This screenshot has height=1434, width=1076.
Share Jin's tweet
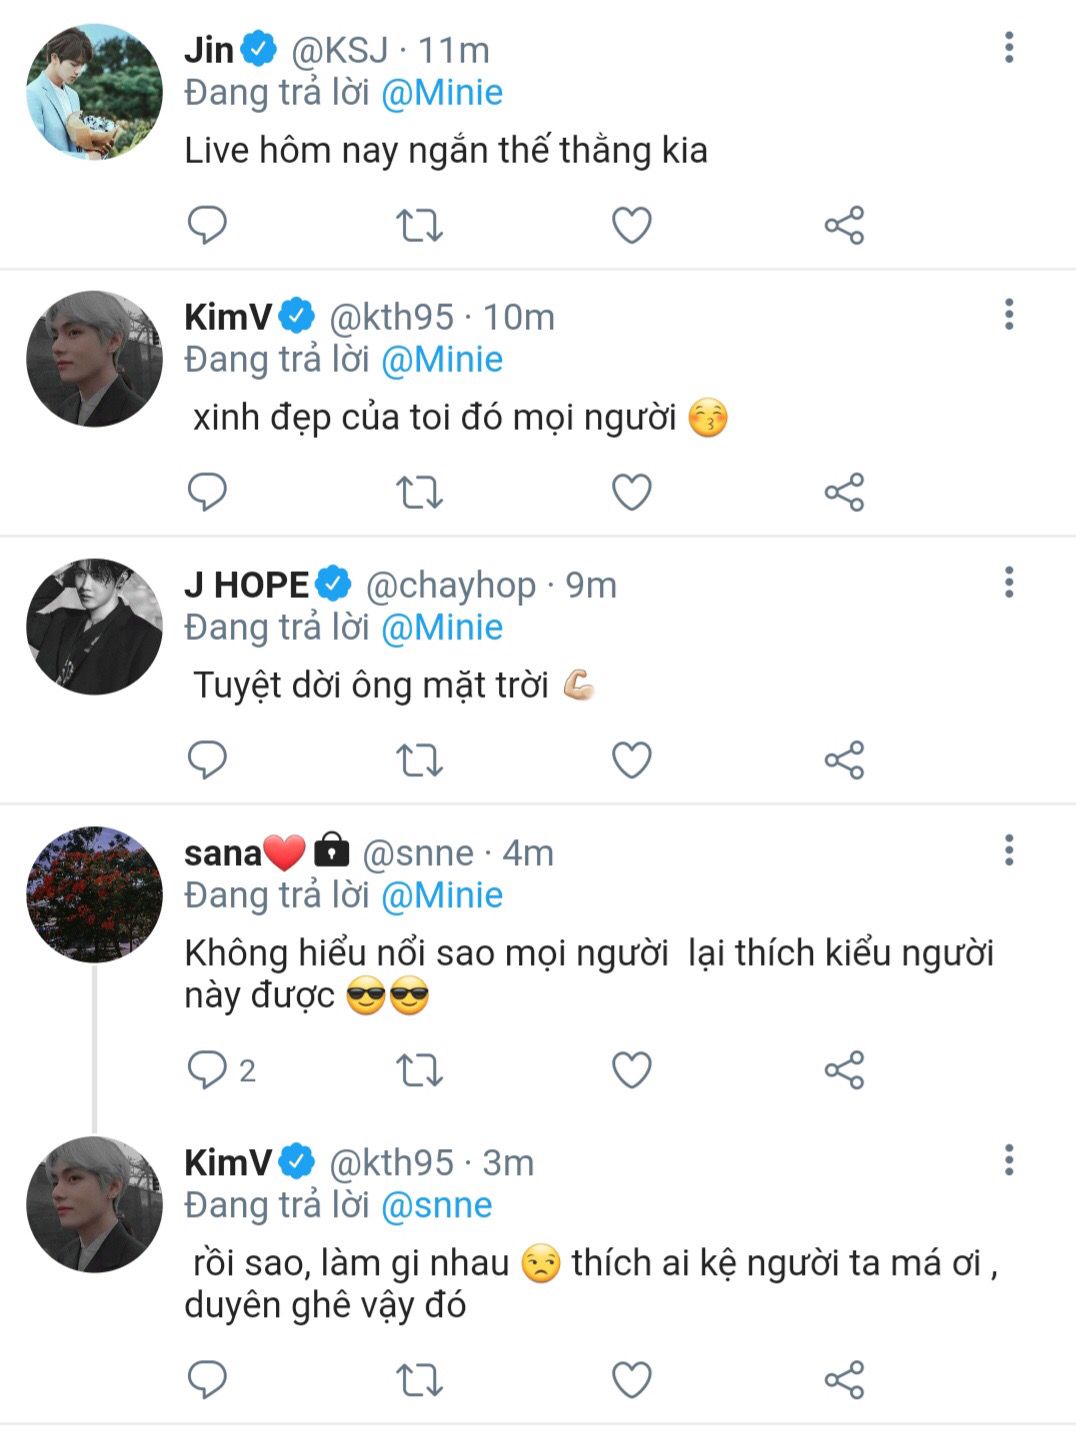coord(844,225)
